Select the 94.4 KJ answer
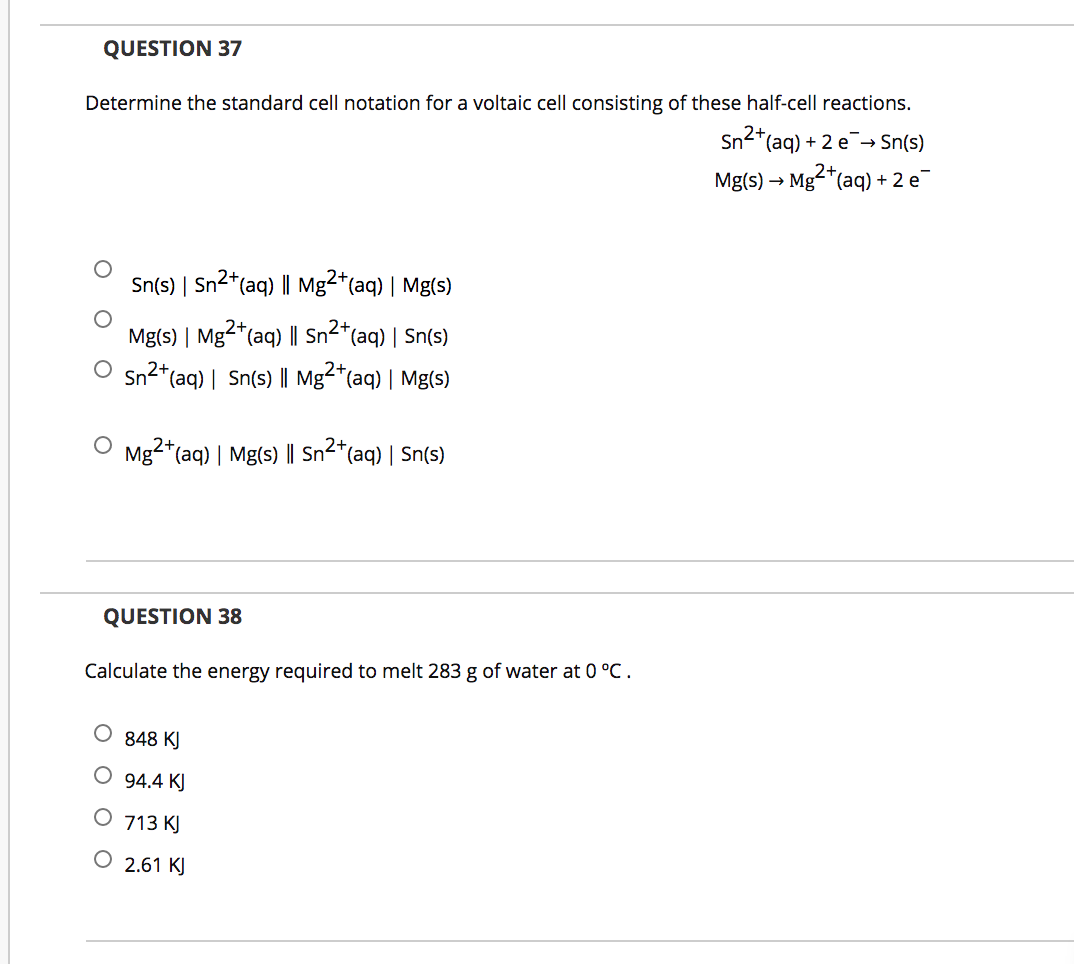1074x964 pixels. [x=103, y=774]
